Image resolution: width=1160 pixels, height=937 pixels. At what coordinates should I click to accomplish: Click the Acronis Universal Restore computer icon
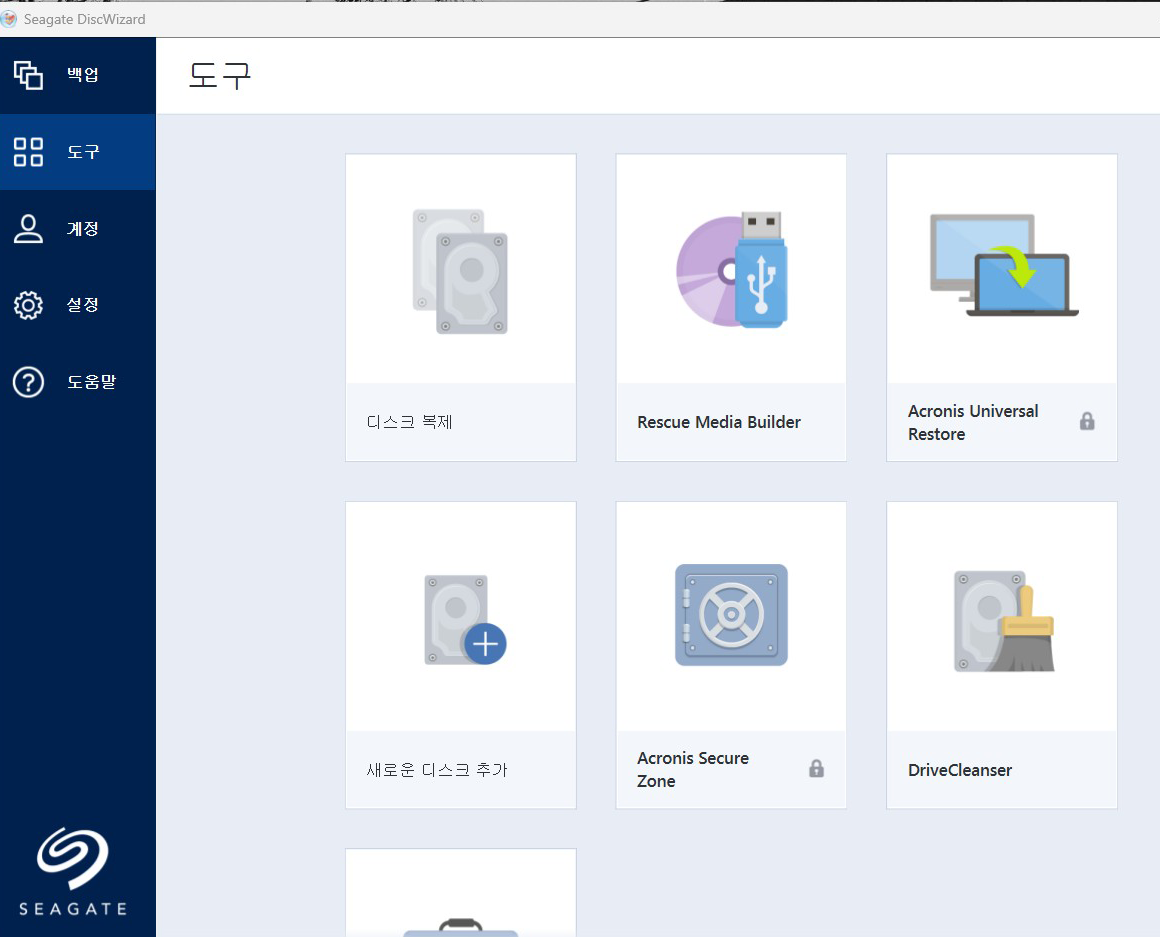point(1003,265)
